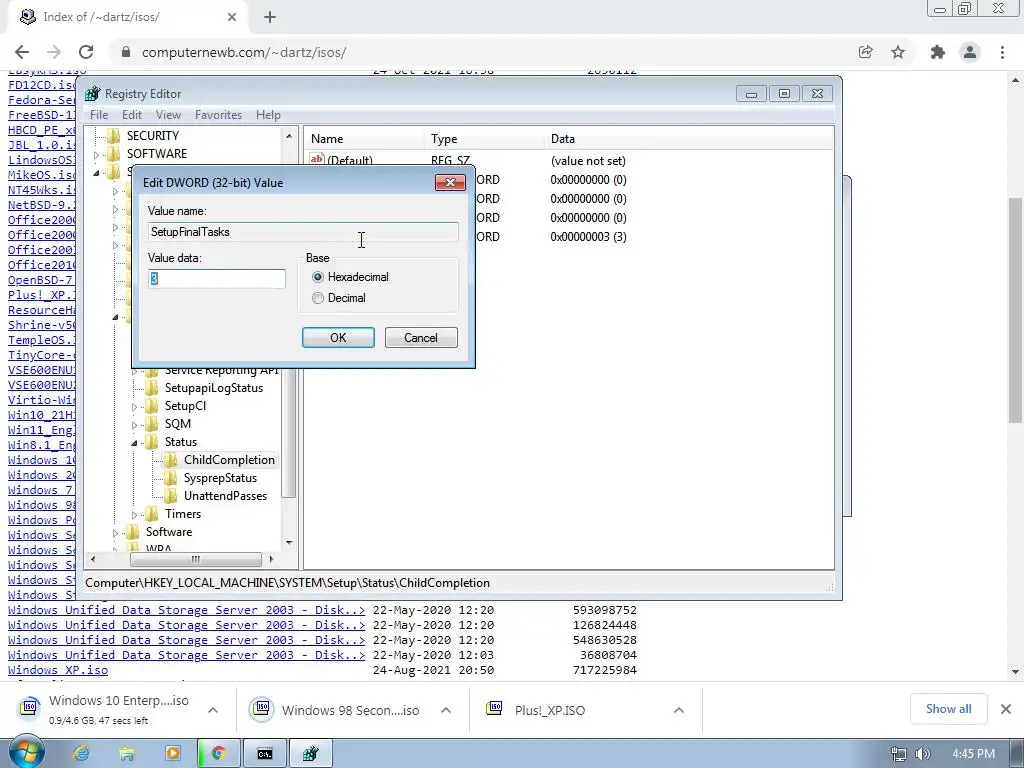Close the Index of /~dartz/isos/ tab

[232, 17]
